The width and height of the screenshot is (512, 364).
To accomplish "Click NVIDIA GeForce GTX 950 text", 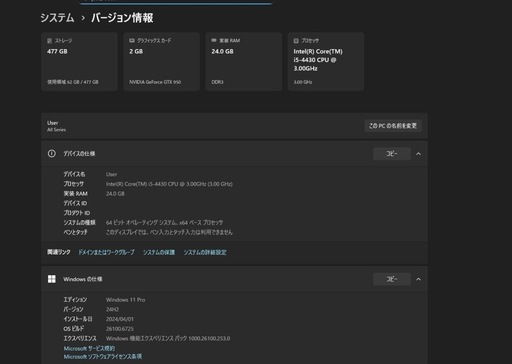I will [x=155, y=82].
